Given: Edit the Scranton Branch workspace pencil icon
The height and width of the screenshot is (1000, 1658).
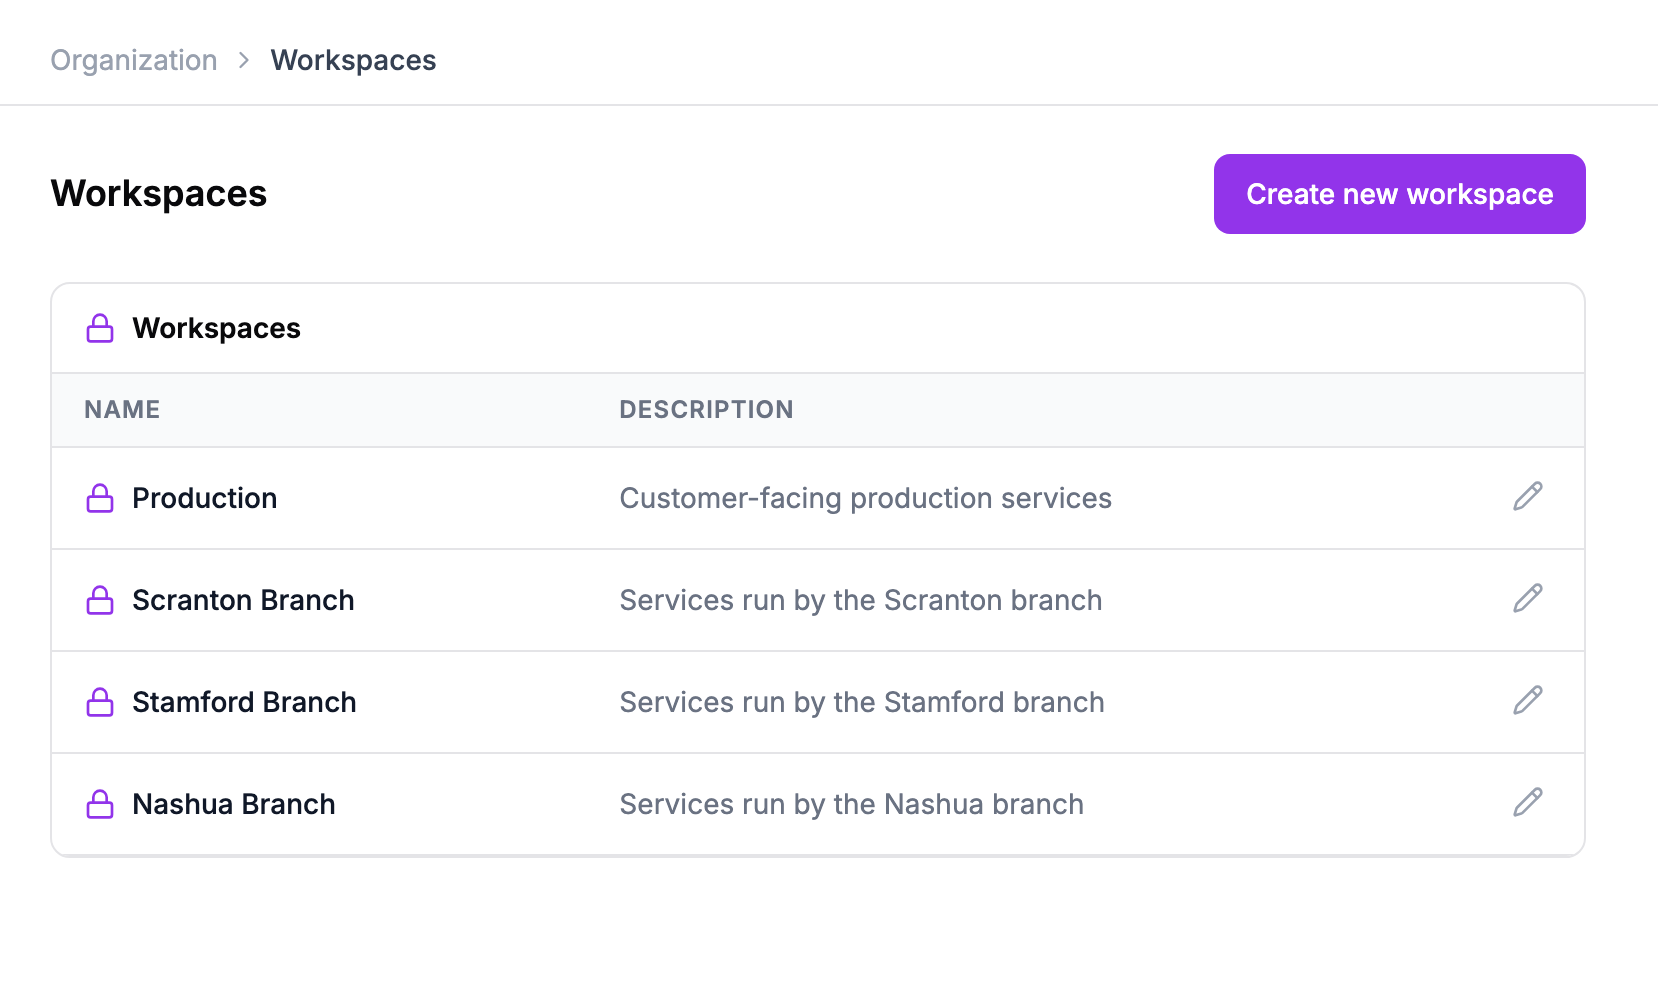Looking at the screenshot, I should point(1528,598).
